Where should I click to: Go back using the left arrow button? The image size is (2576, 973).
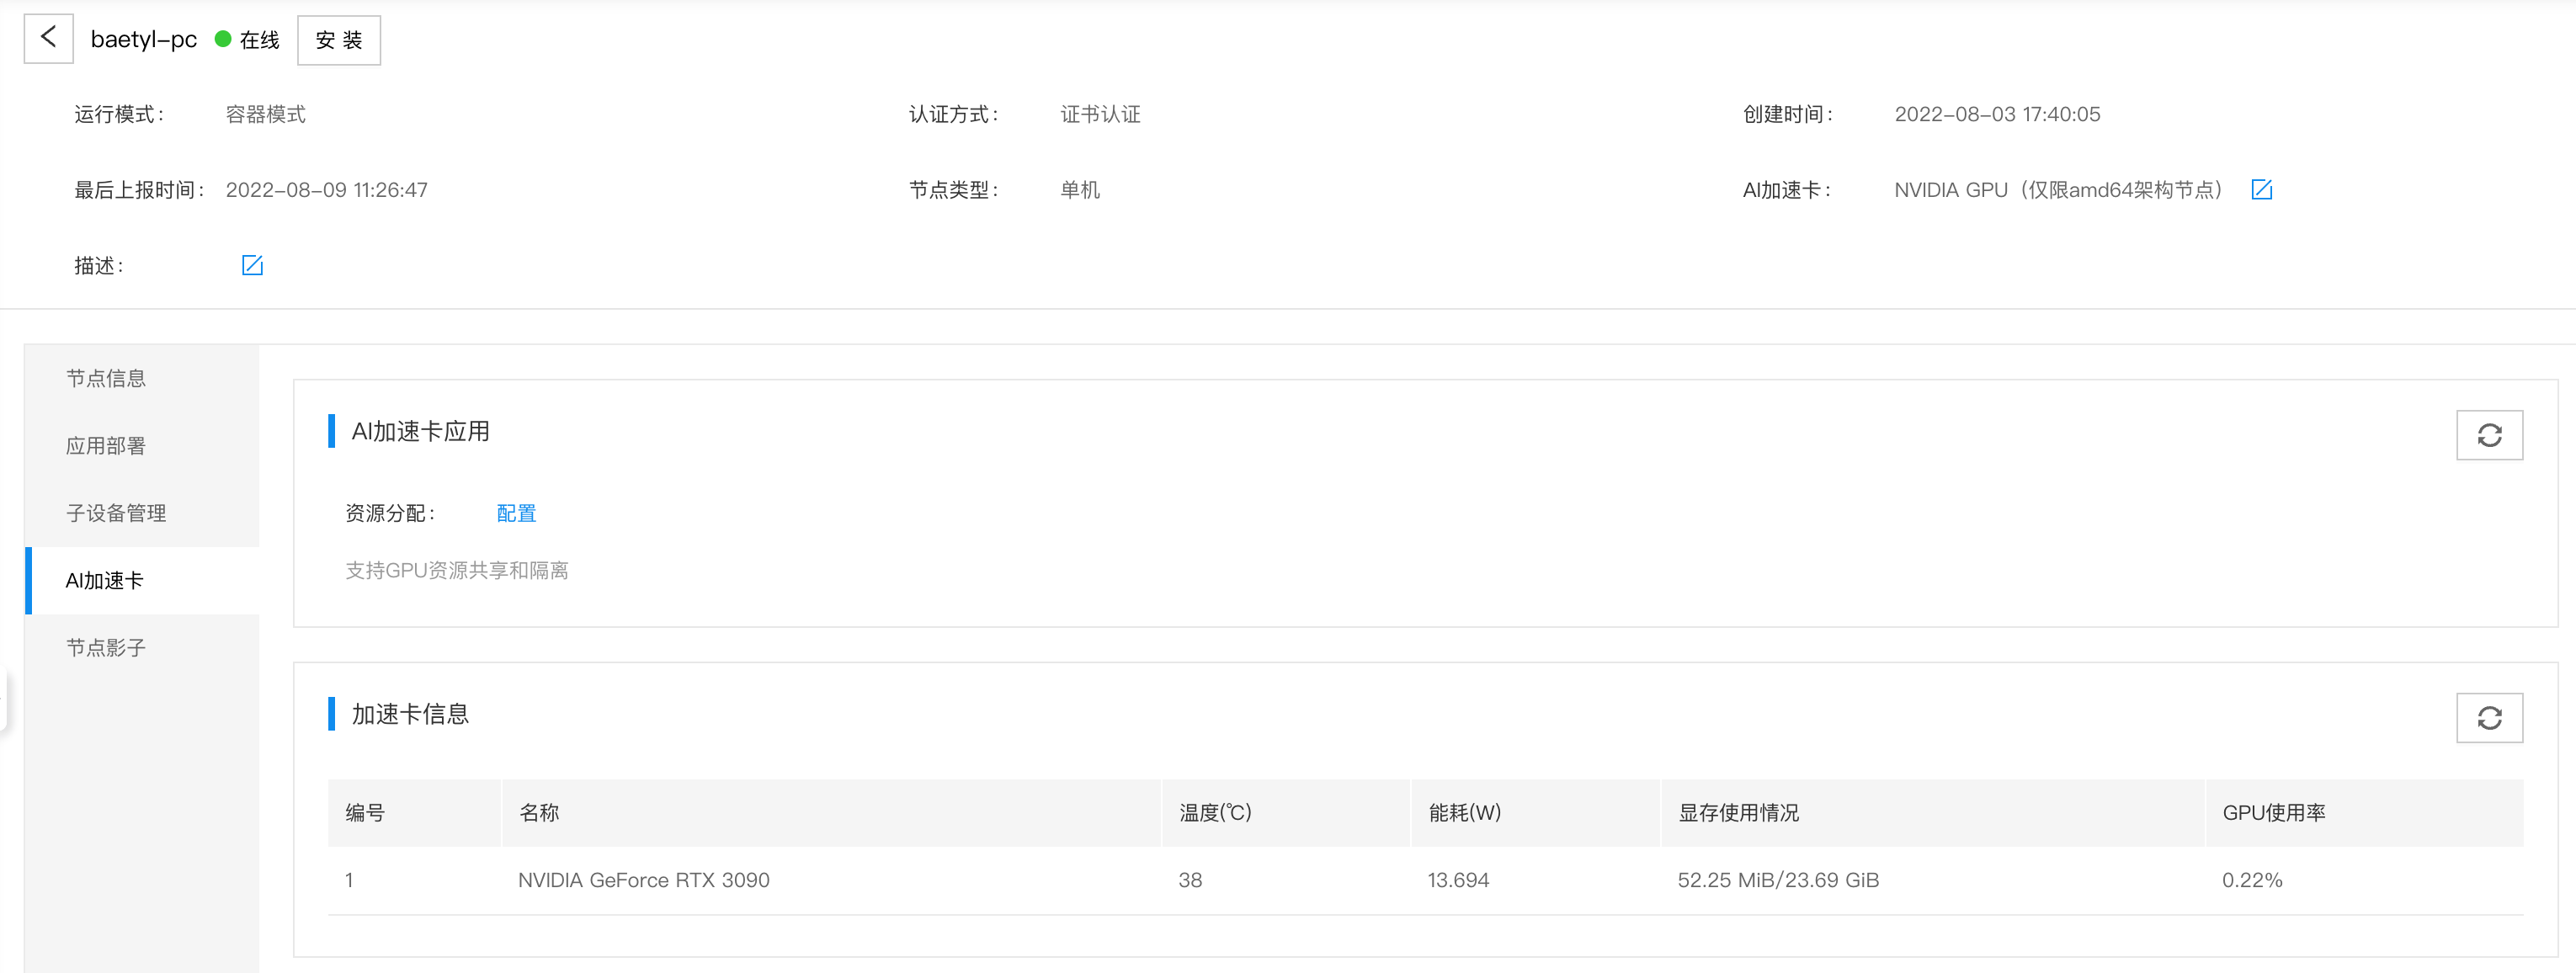[48, 39]
